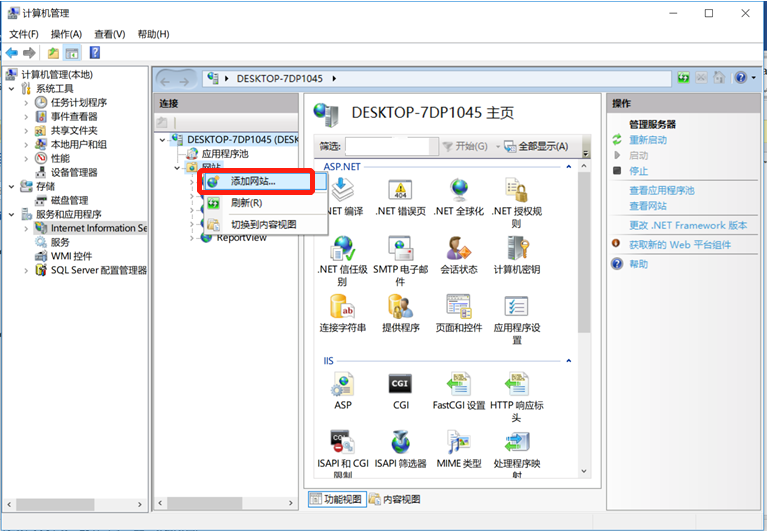Open the 帮助(H) menu

coord(153,34)
